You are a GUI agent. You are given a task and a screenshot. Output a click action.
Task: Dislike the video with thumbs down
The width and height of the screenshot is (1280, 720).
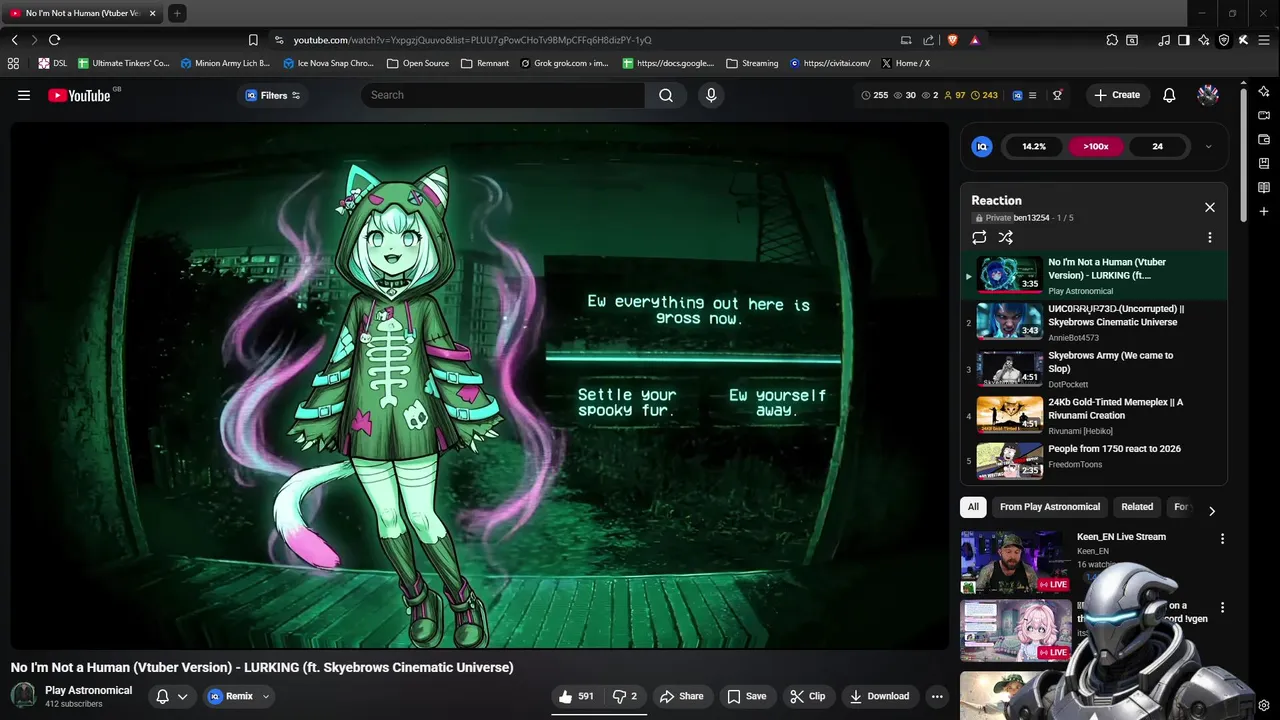(625, 696)
